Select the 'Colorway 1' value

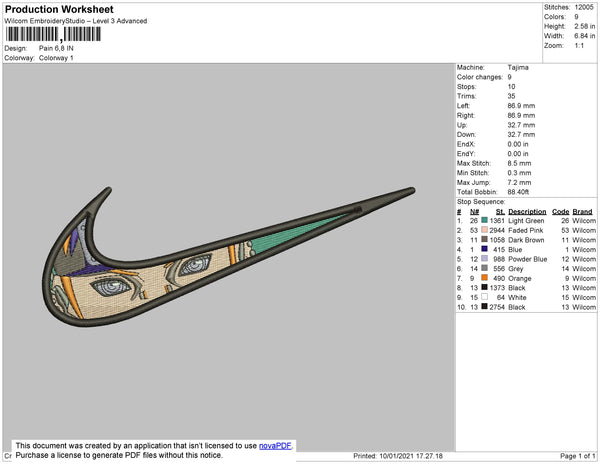pos(56,58)
